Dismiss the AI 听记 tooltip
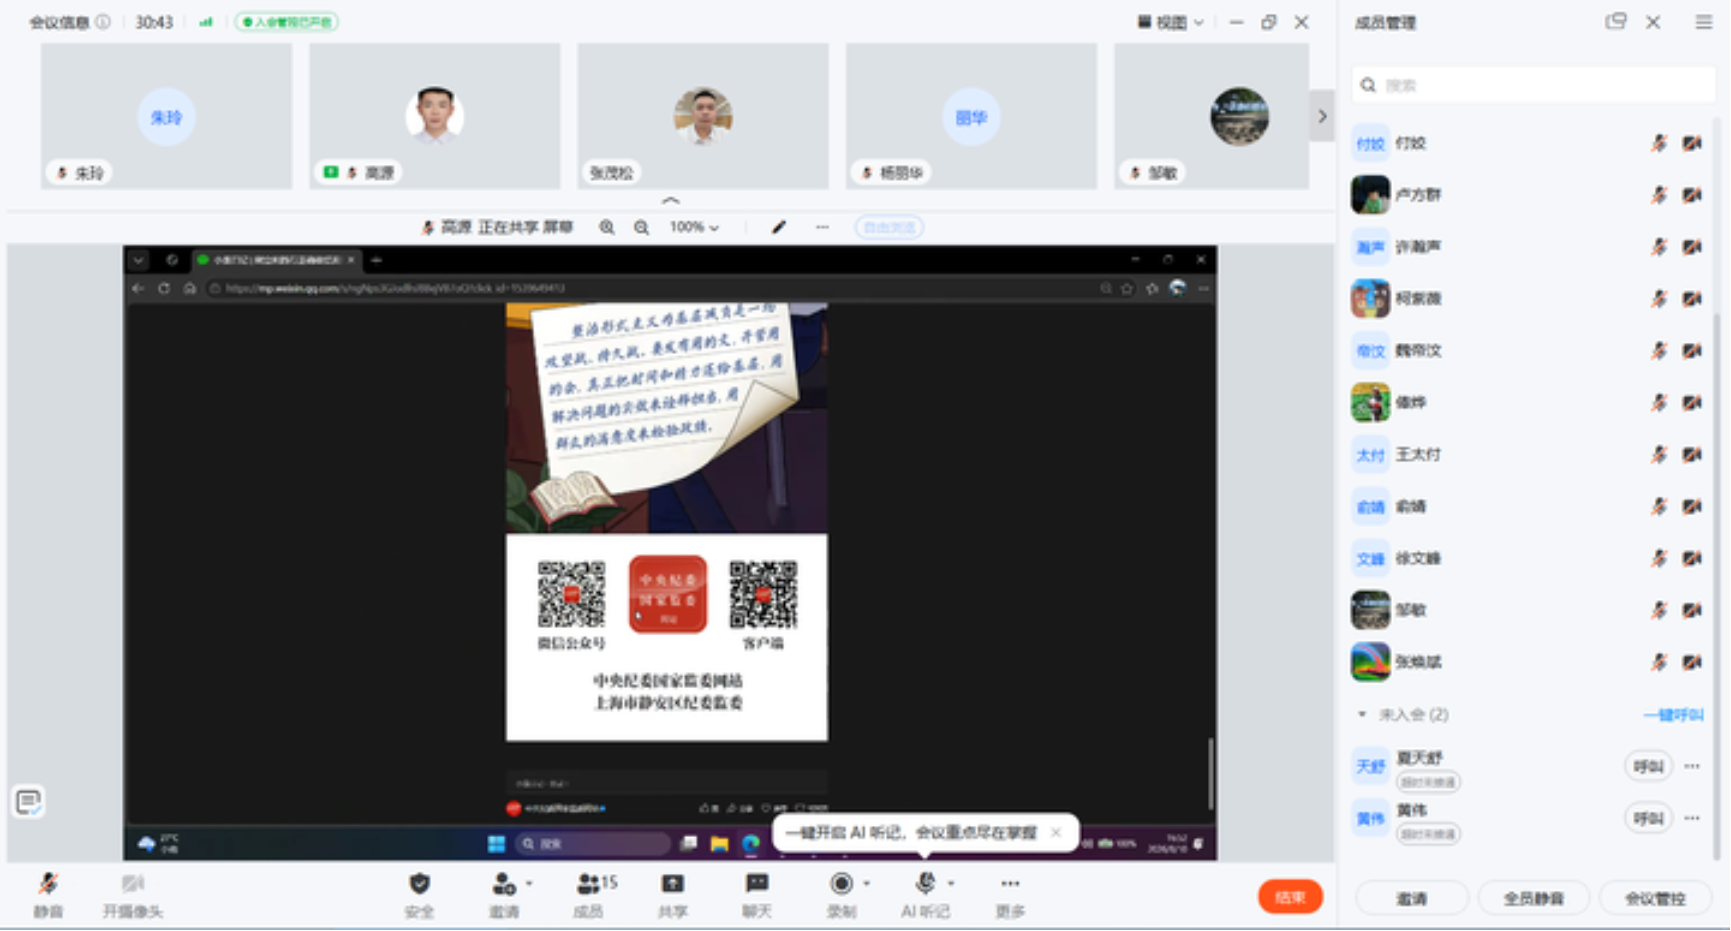 coord(1056,832)
